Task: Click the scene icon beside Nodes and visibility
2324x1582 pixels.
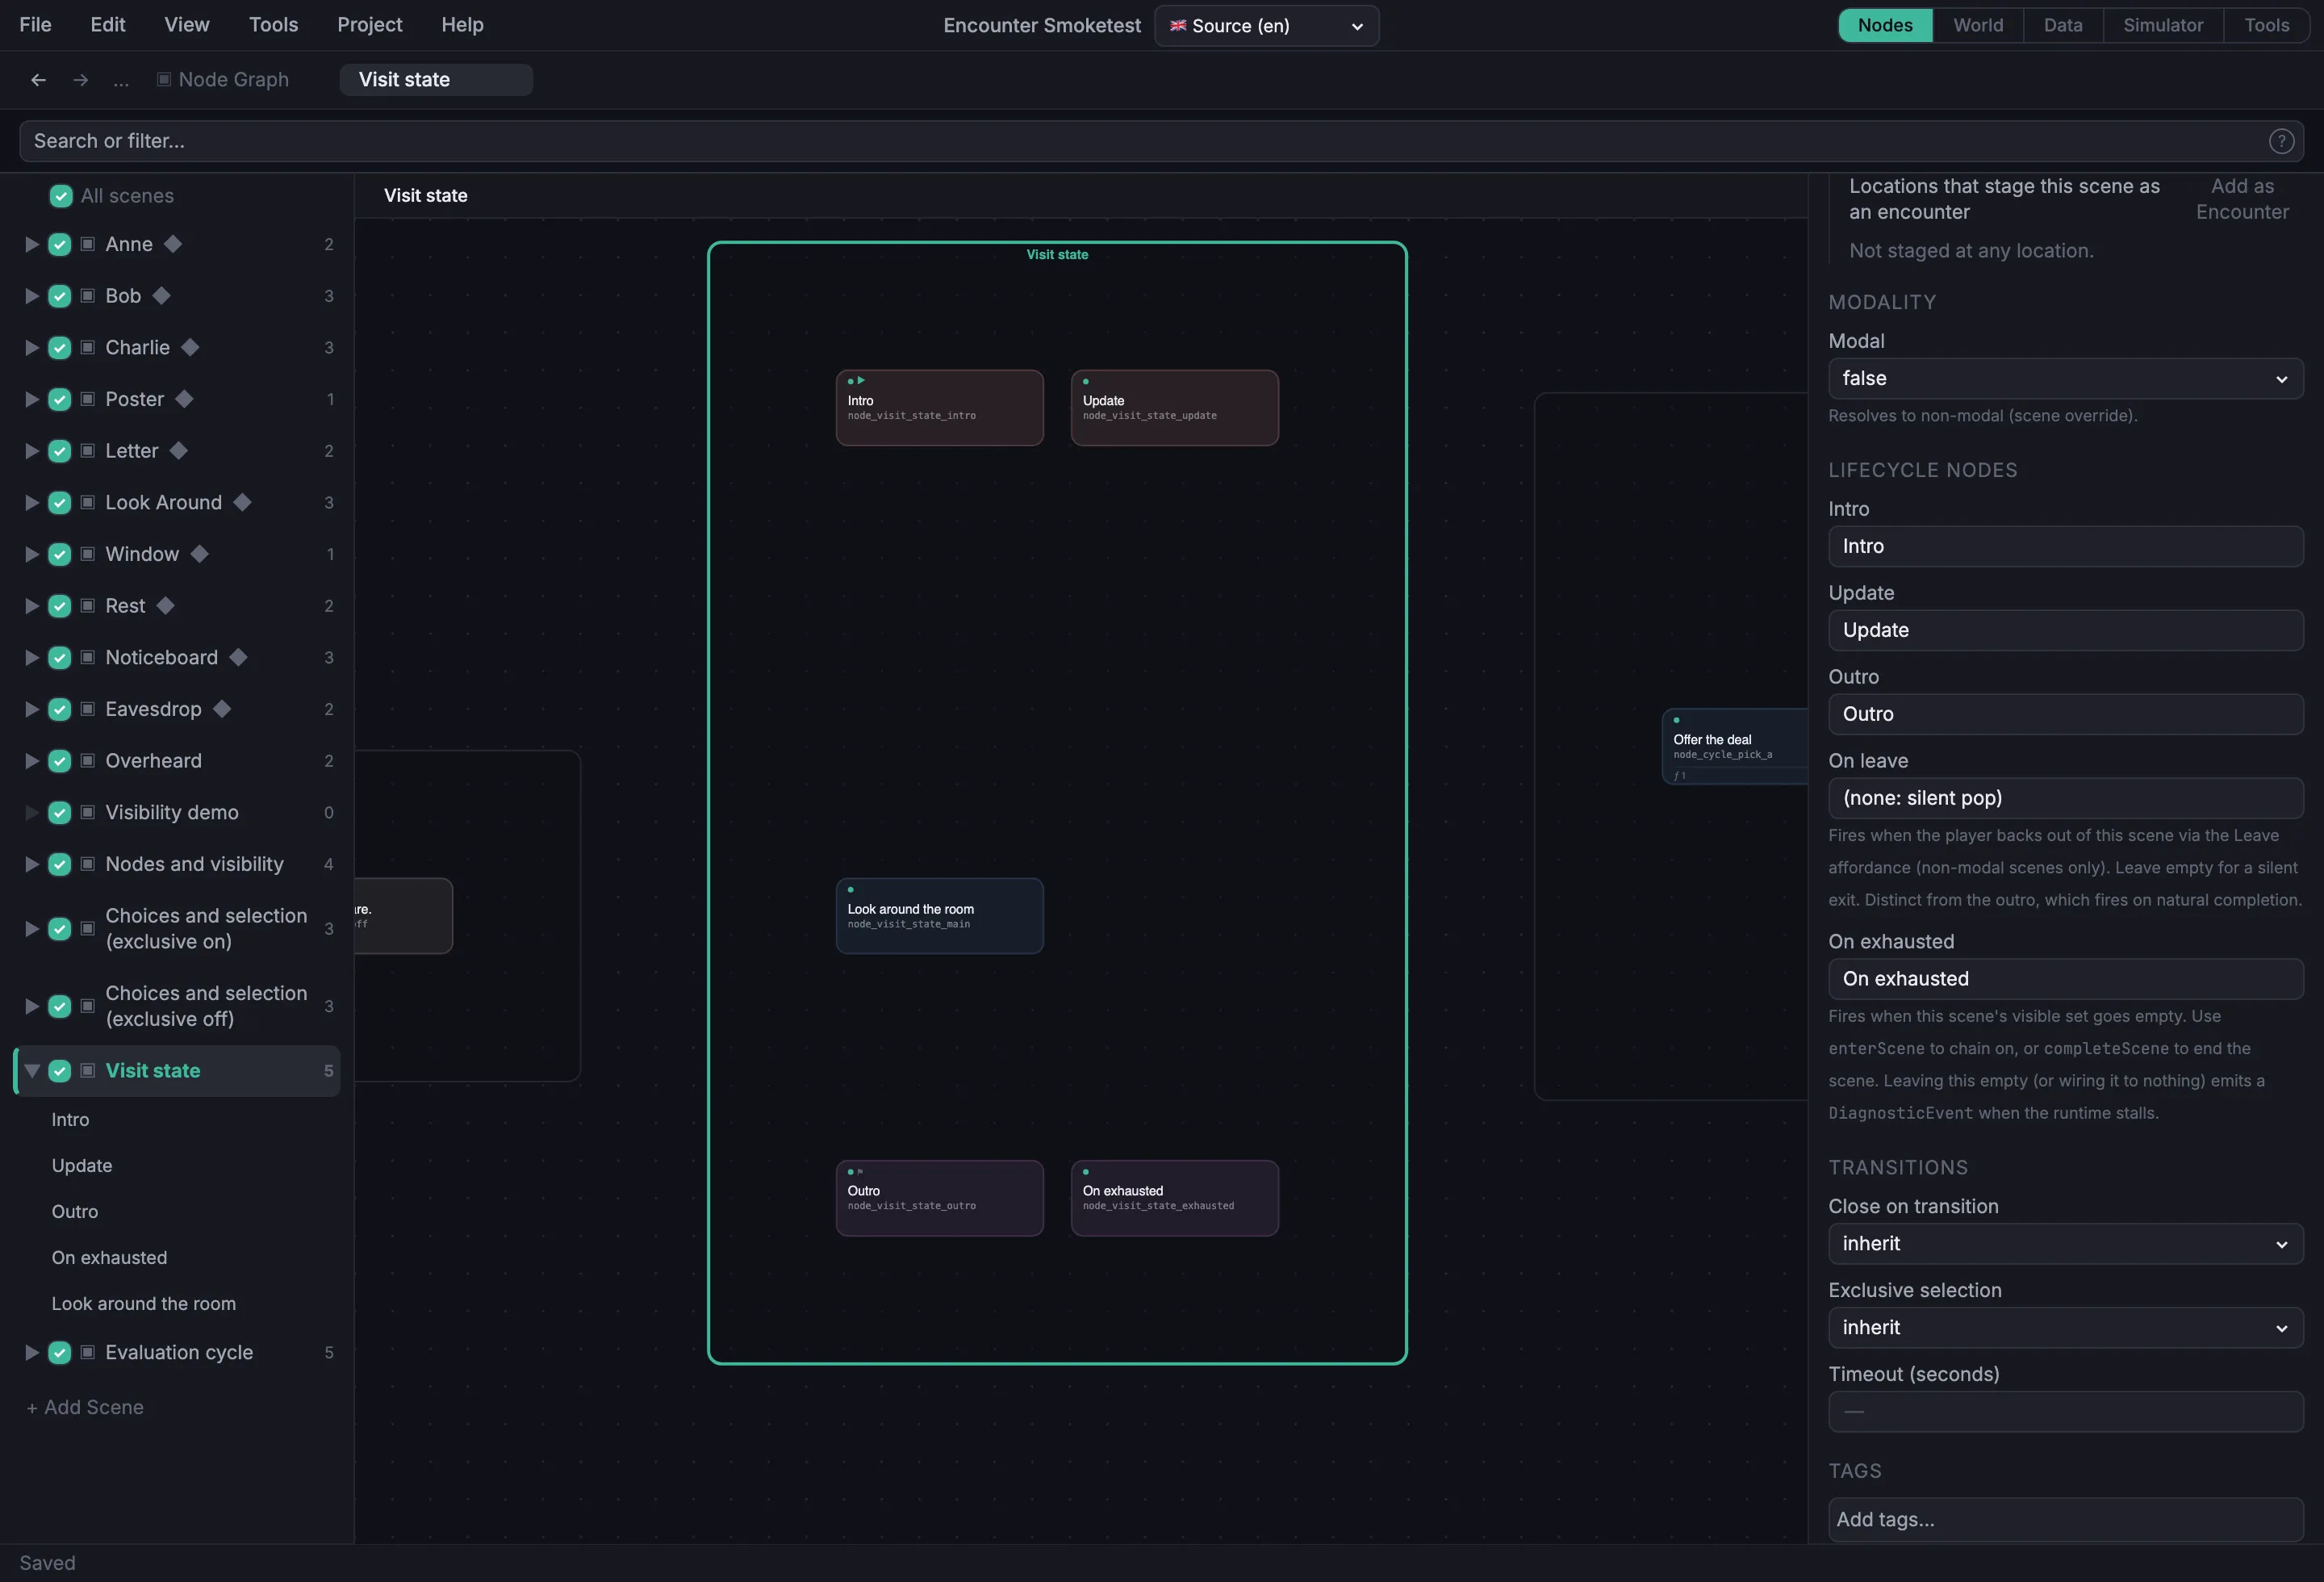Action: coord(88,864)
